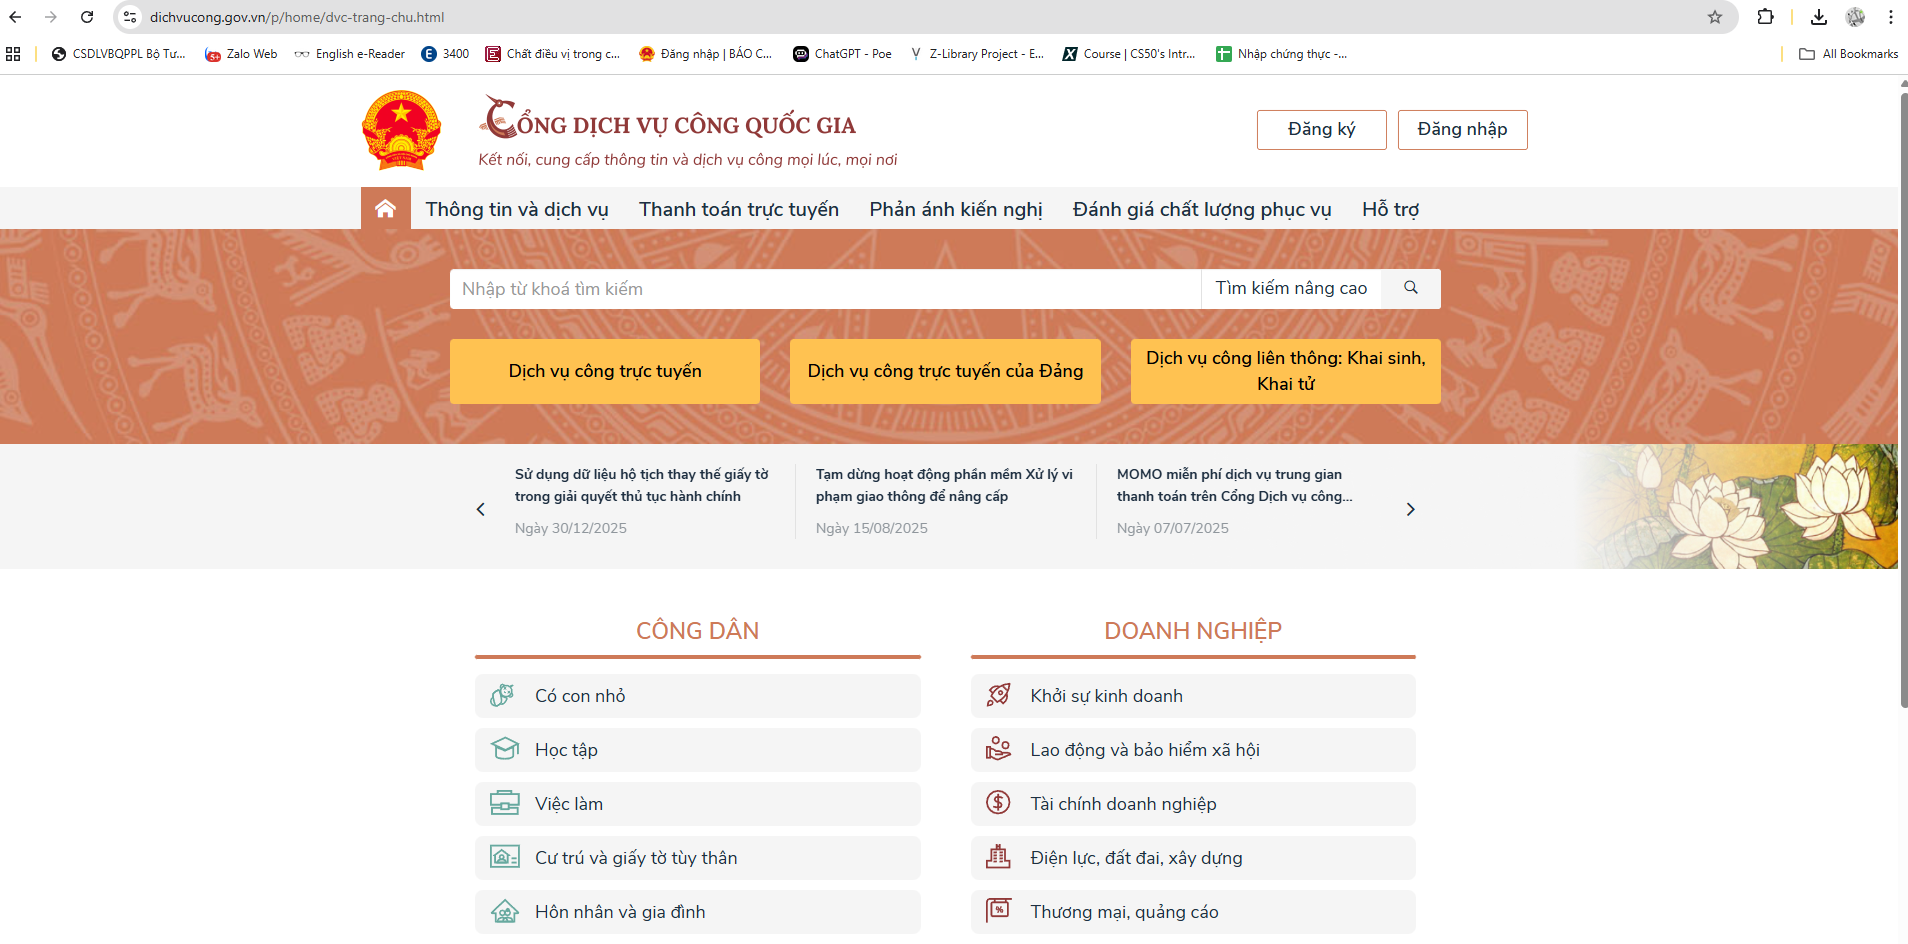This screenshot has width=1908, height=944.
Task: Click the Nhập từ khoá tìm kiếm field
Action: coord(824,289)
